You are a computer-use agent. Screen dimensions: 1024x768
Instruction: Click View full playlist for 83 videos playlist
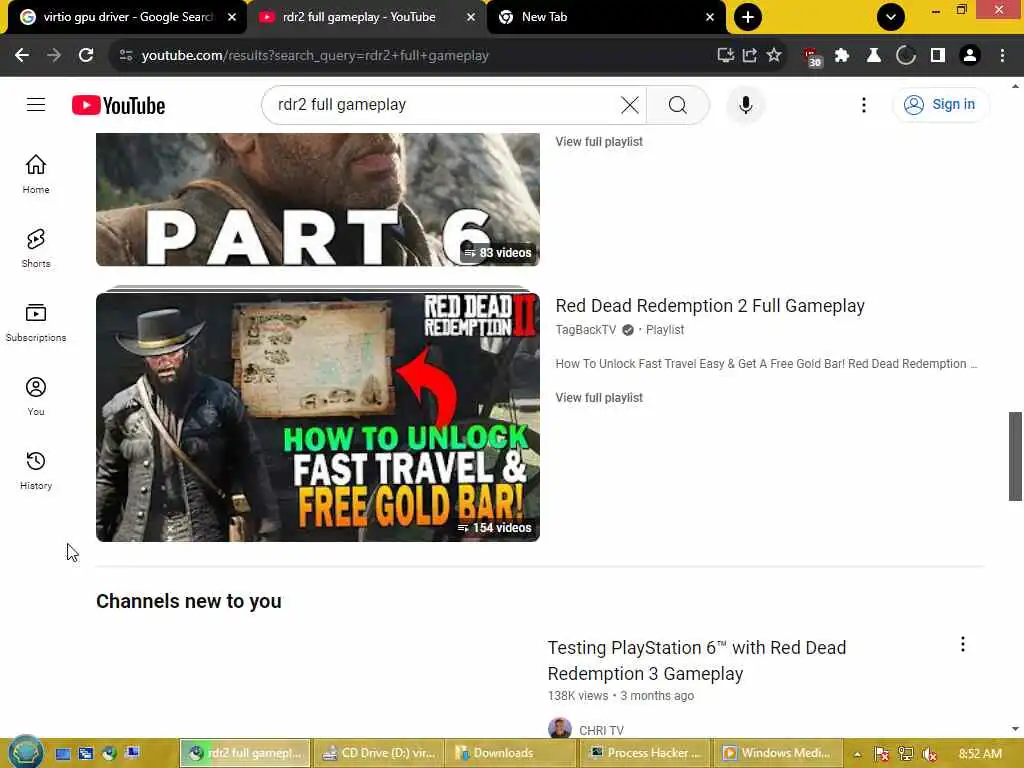(x=599, y=142)
